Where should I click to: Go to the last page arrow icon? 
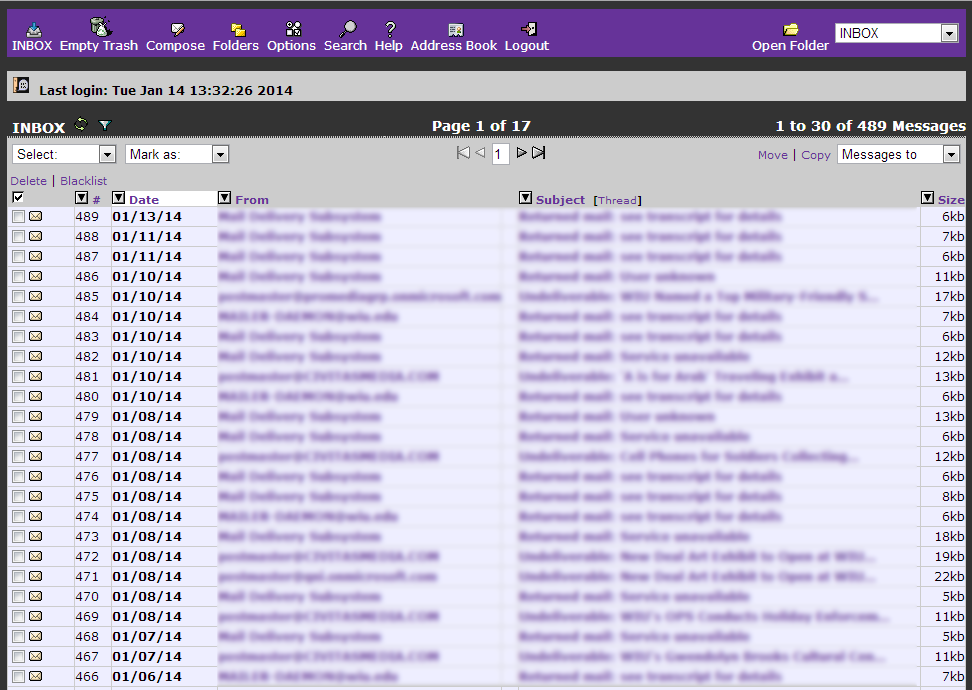click(x=539, y=153)
